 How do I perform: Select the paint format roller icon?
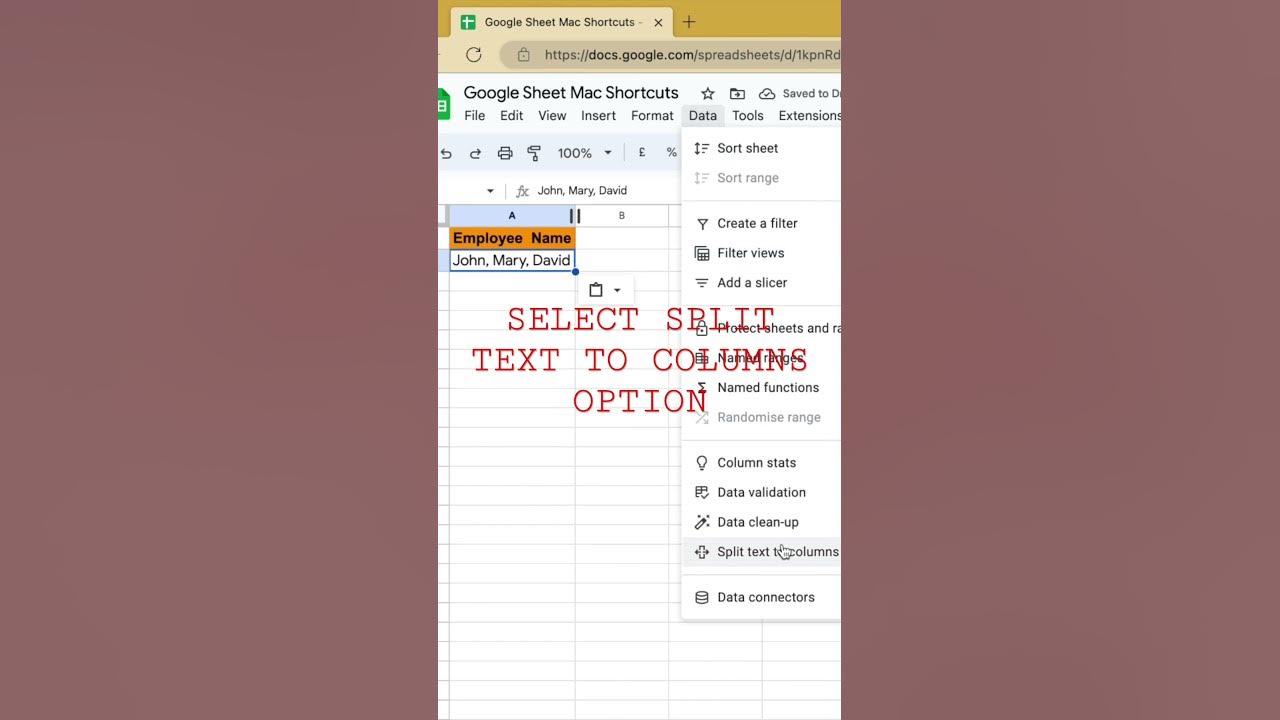click(x=534, y=153)
